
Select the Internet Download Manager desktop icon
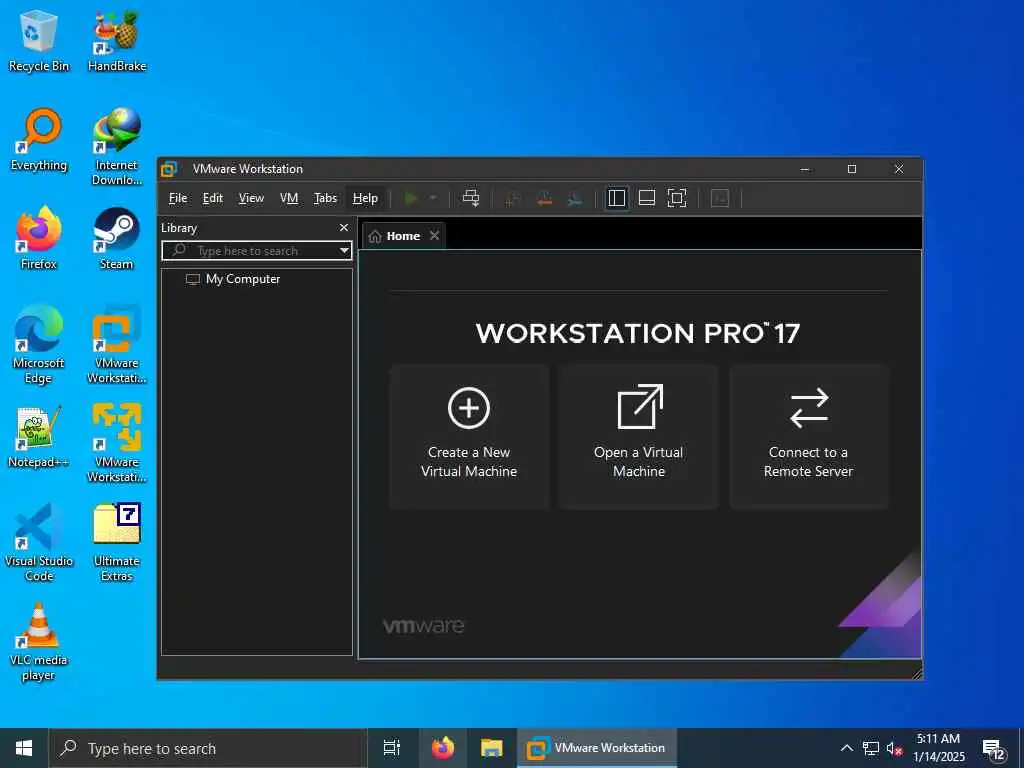click(117, 147)
